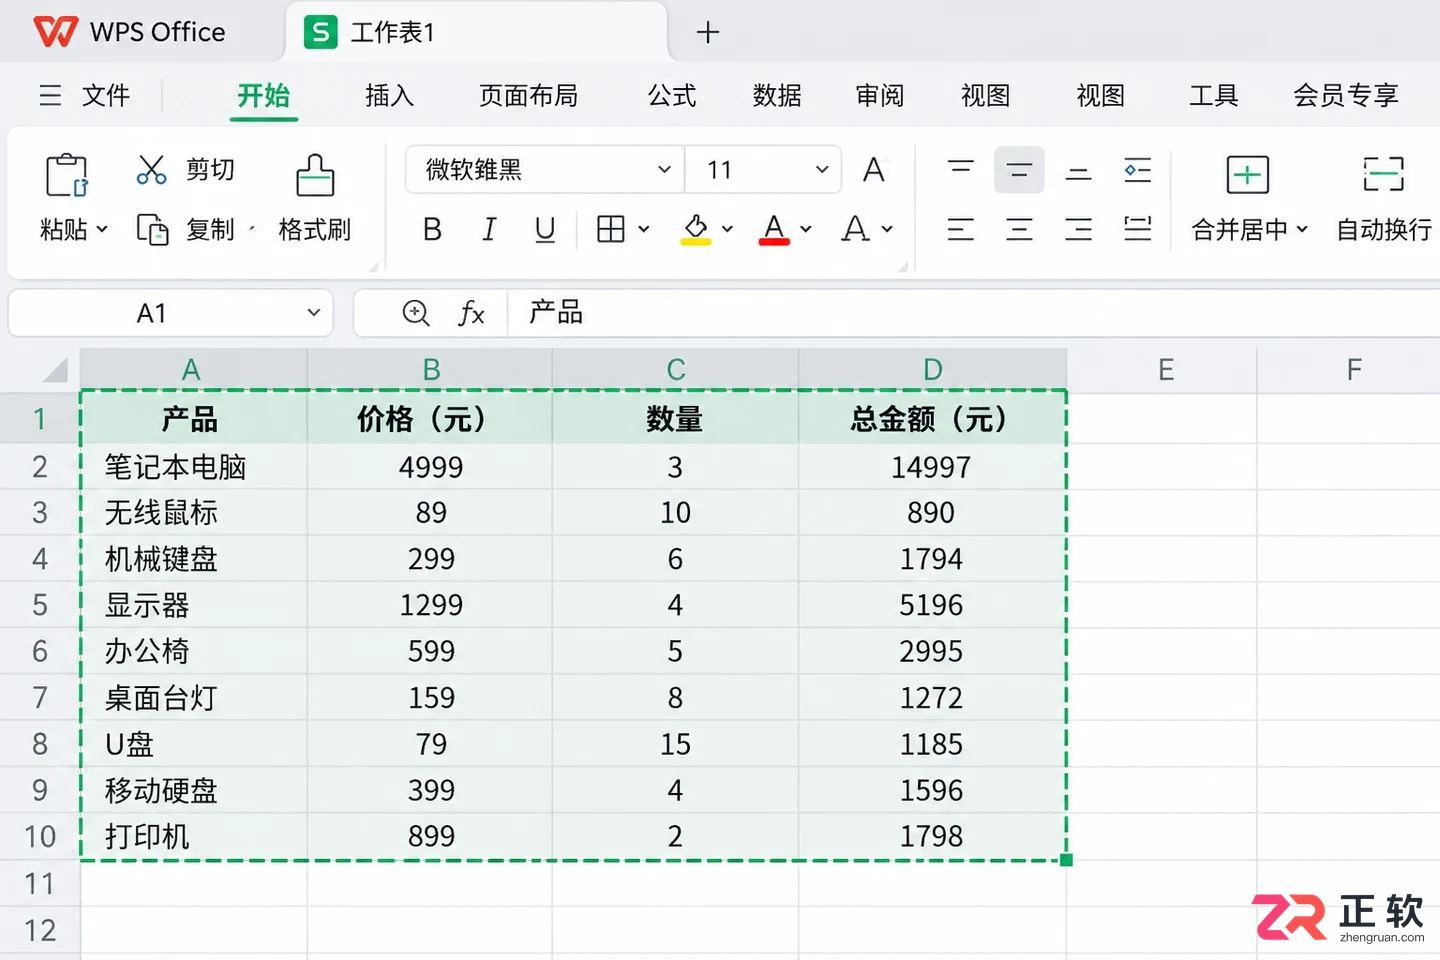
Task: Toggle horizontal right alignment
Action: (1078, 229)
